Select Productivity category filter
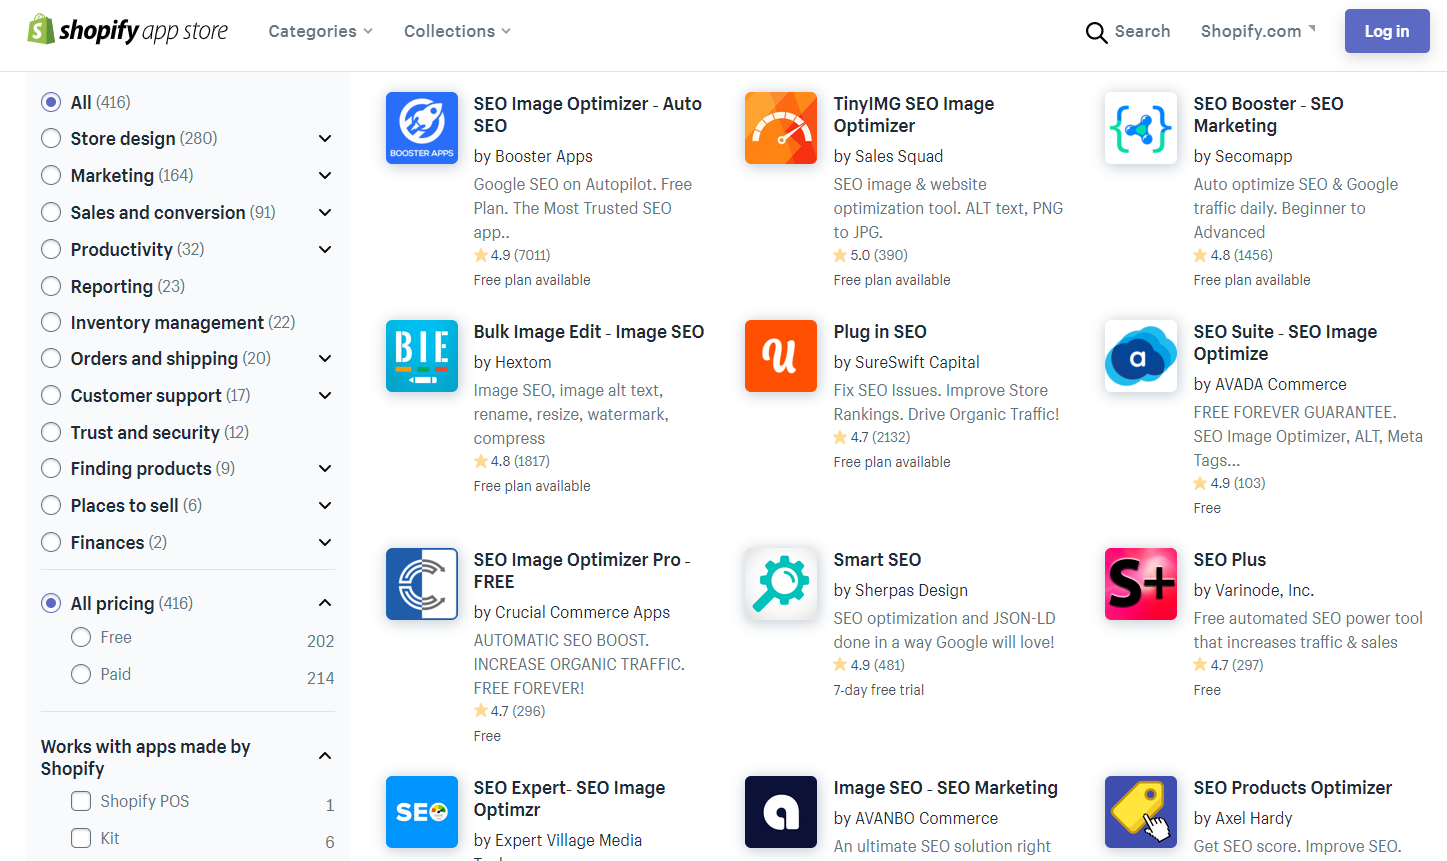This screenshot has width=1447, height=861. coord(51,249)
